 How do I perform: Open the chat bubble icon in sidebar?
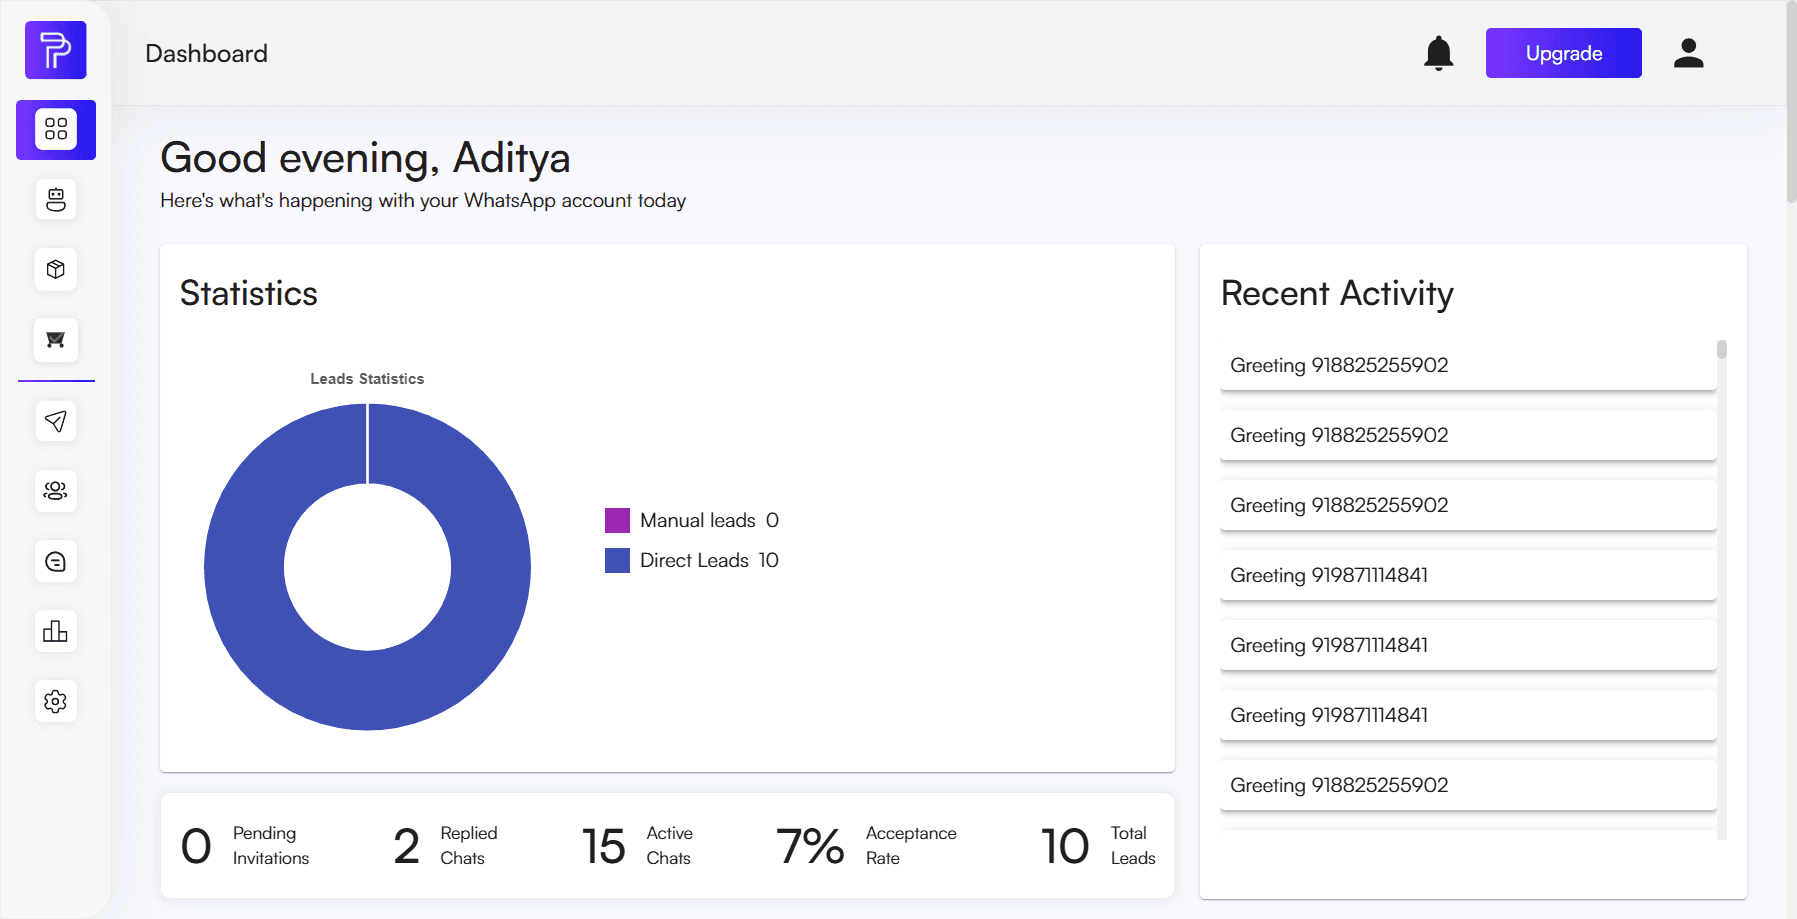[x=56, y=561]
